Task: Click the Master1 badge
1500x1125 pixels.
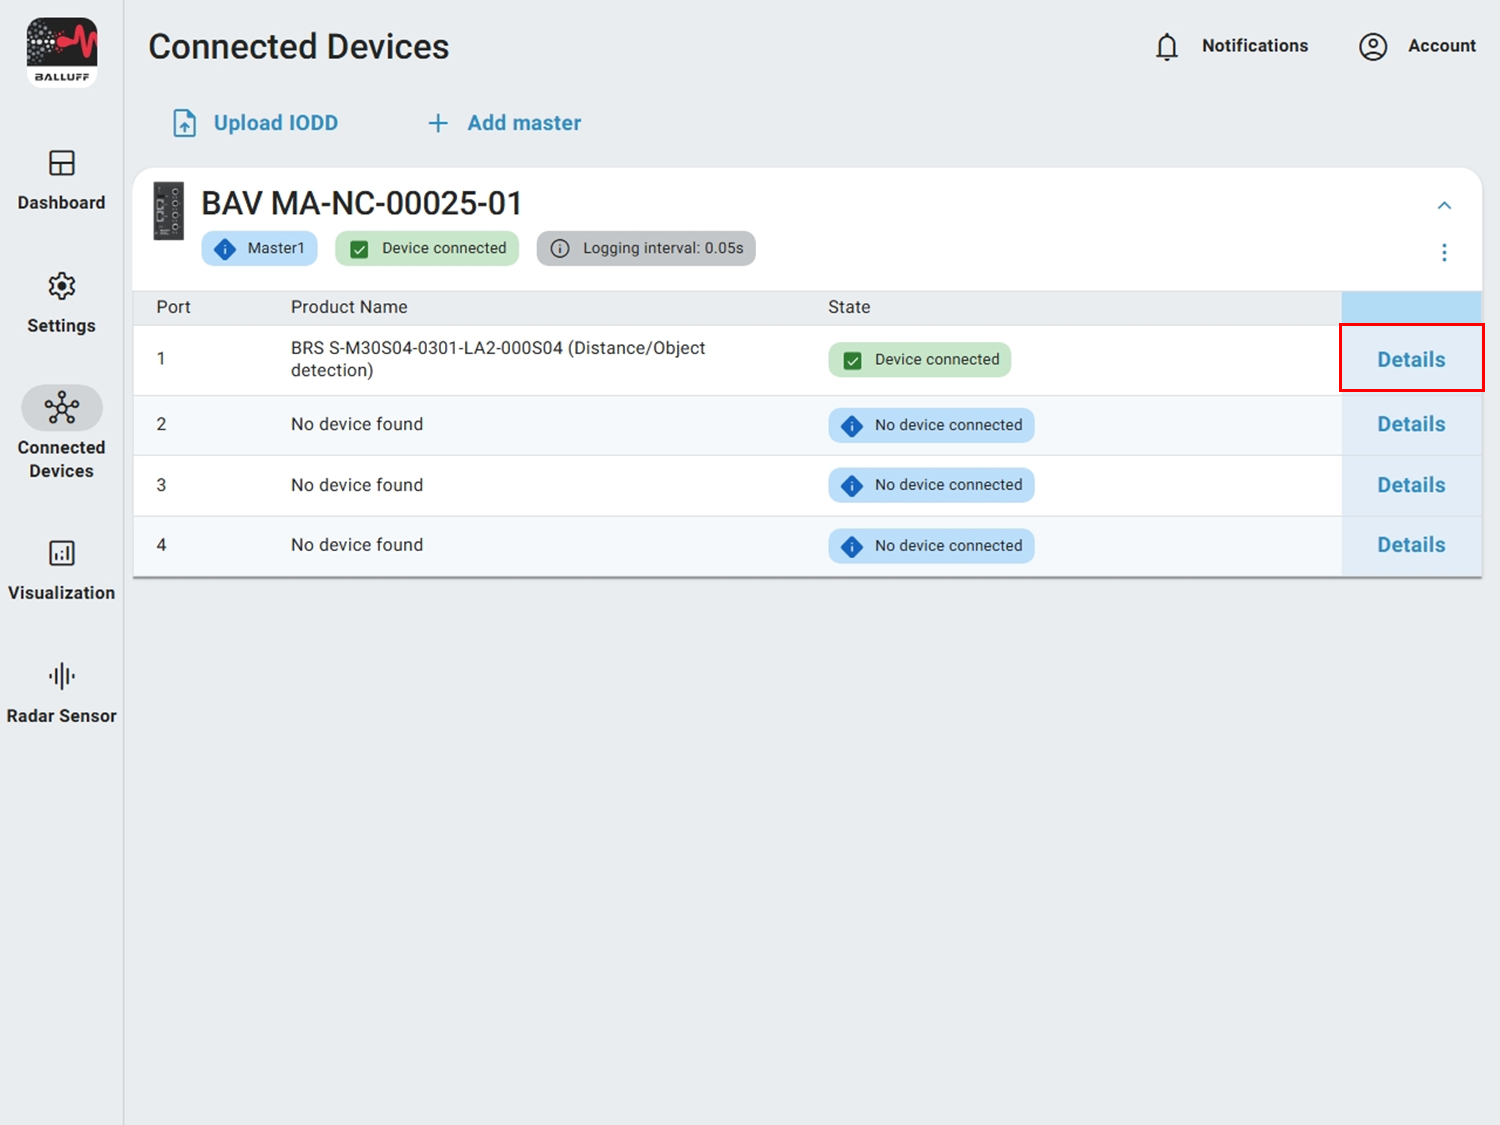Action: [x=260, y=249]
